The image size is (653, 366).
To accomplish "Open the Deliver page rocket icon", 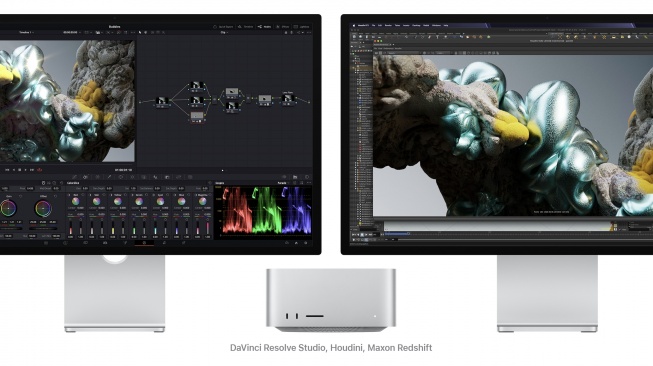I will coord(183,242).
